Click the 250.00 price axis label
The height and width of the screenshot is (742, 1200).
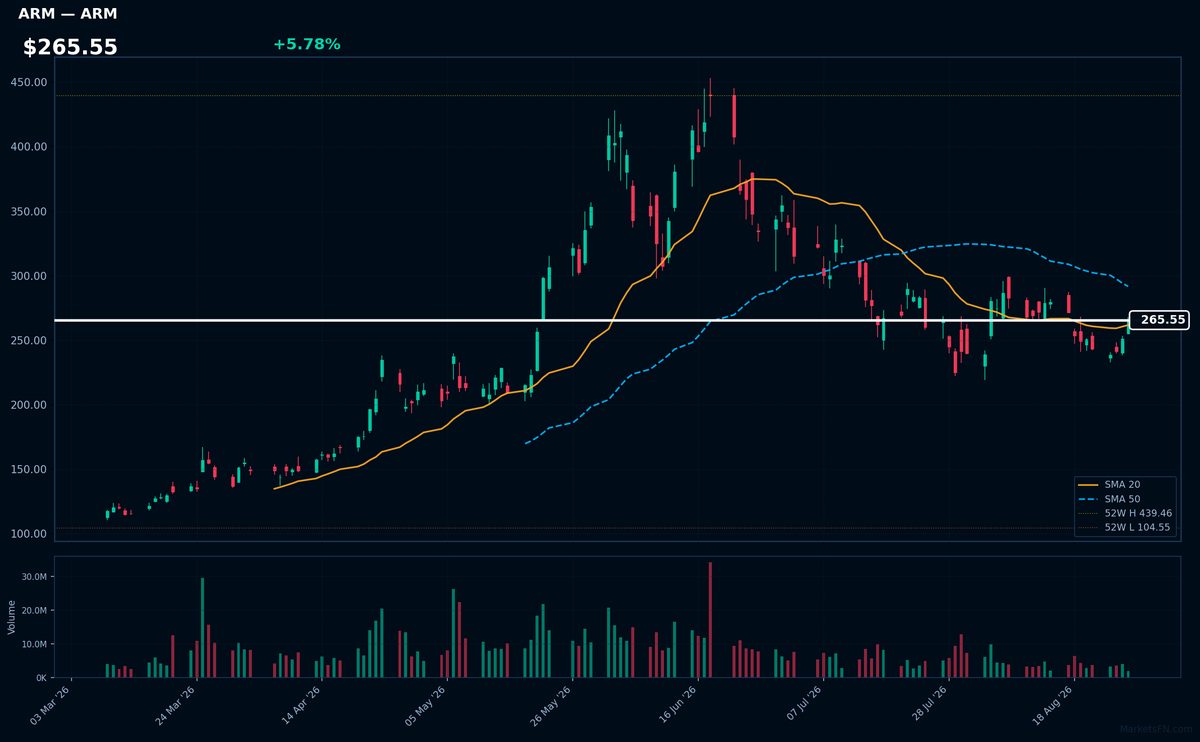pos(29,340)
